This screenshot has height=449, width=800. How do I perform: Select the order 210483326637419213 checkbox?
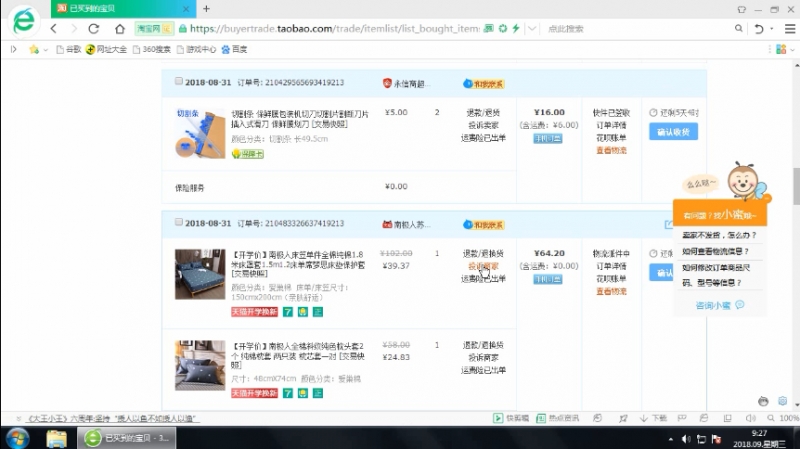tap(179, 222)
